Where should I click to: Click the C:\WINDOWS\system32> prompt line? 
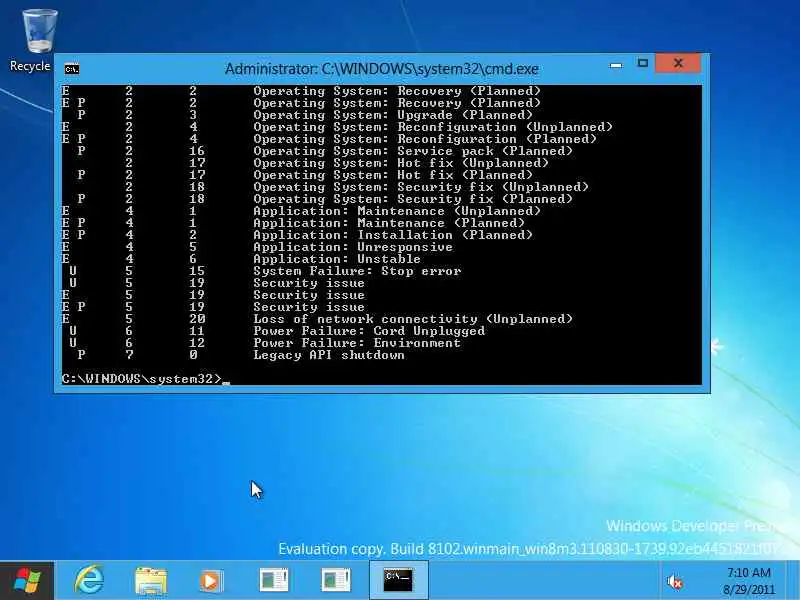(x=145, y=379)
